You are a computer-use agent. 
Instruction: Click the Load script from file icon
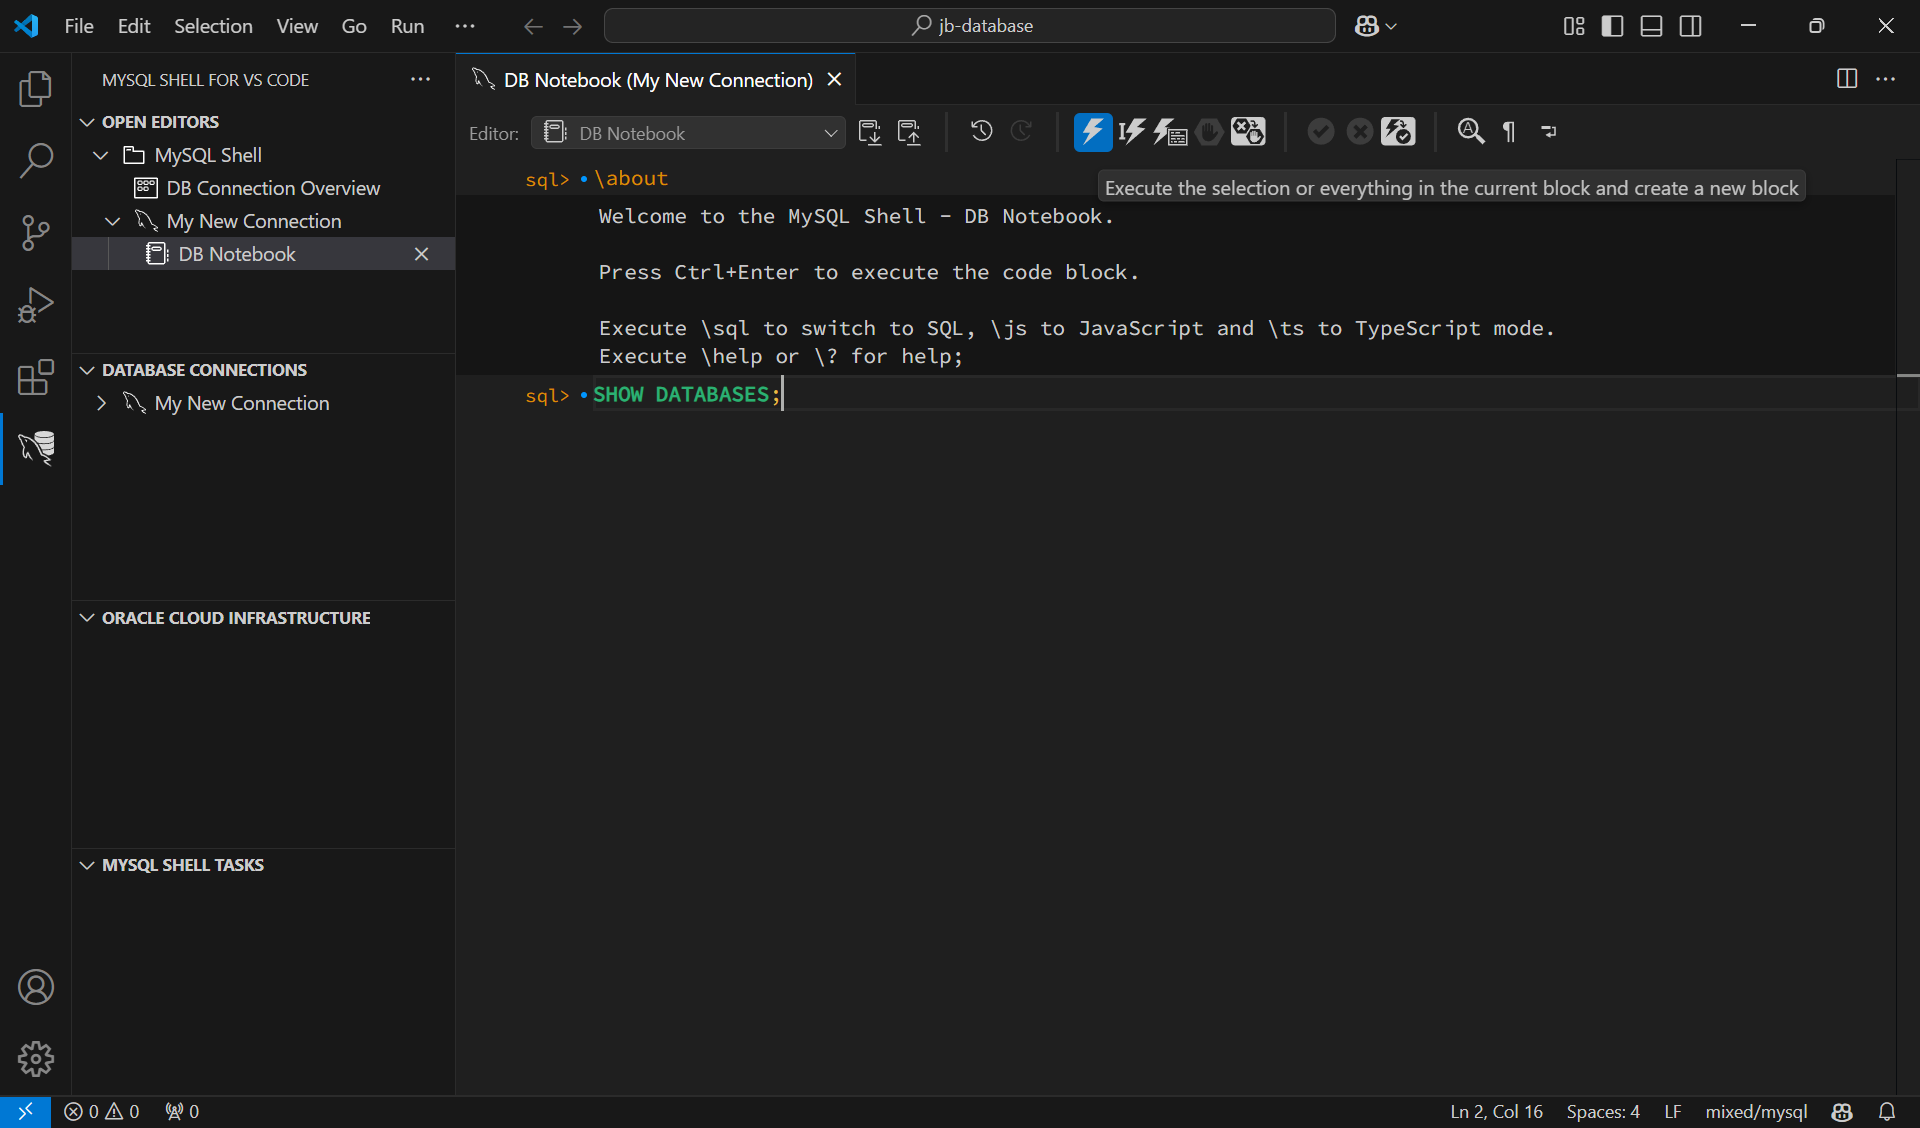(x=909, y=132)
